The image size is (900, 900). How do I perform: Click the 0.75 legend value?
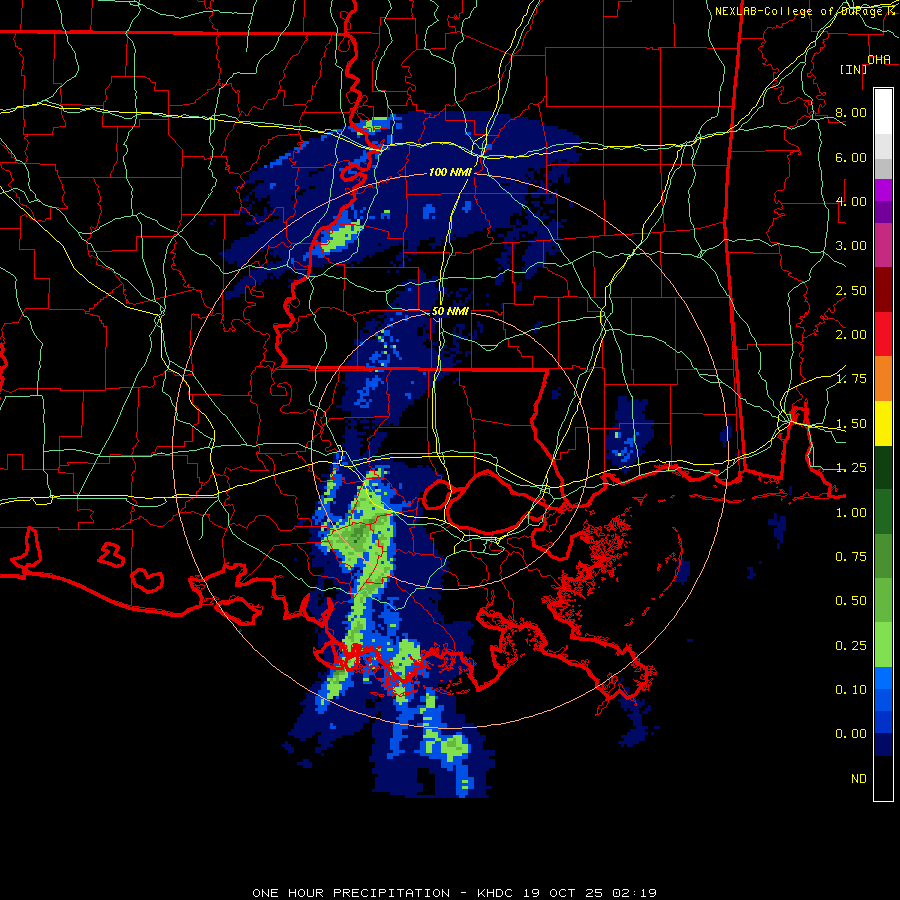[x=851, y=557]
